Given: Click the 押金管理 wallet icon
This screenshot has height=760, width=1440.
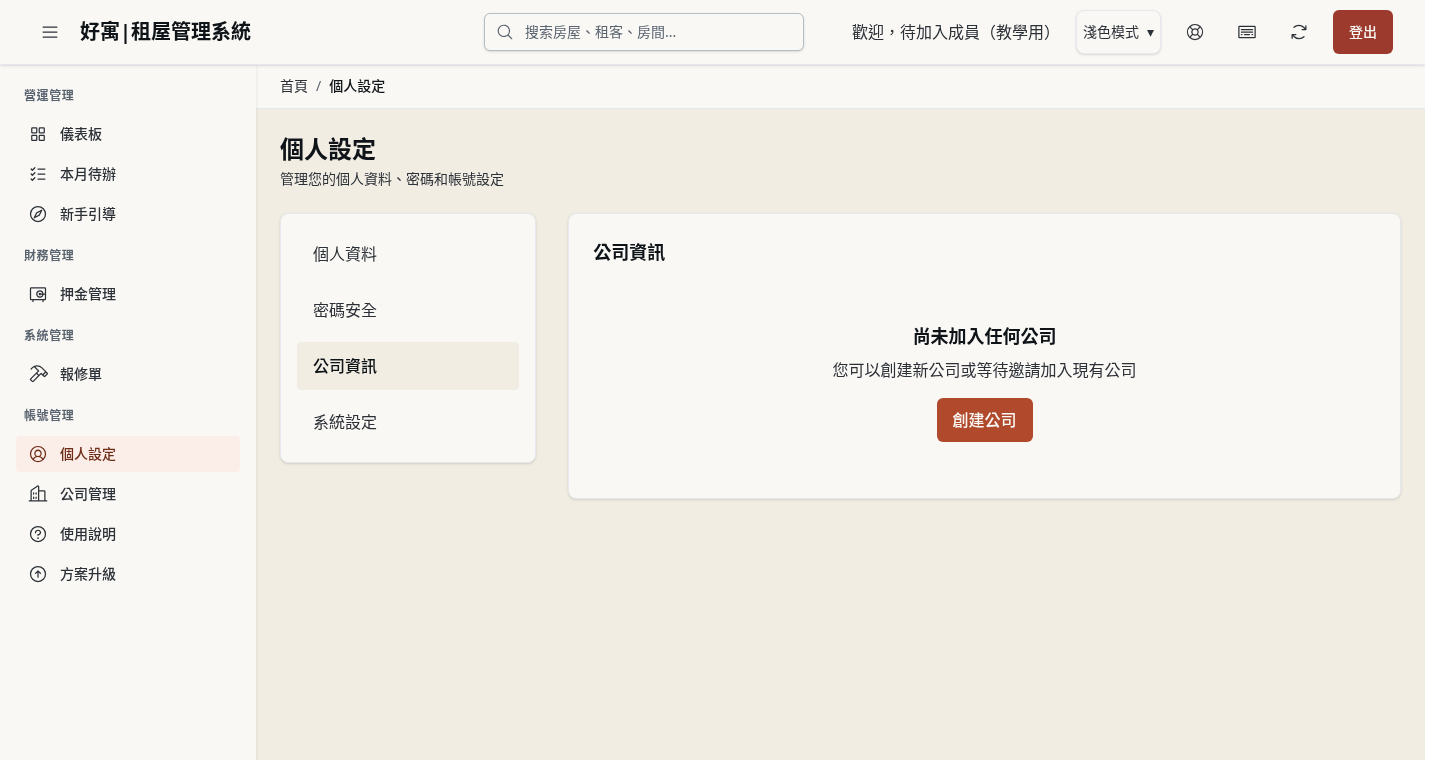Looking at the screenshot, I should (x=38, y=294).
